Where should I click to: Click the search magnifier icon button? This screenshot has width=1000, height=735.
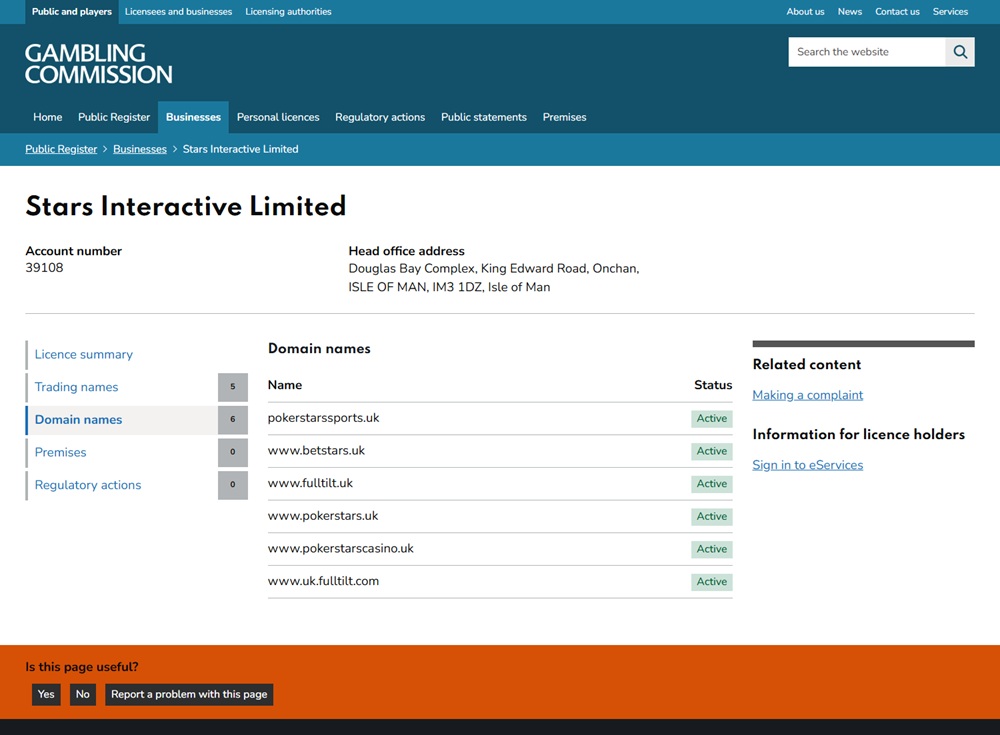[960, 52]
